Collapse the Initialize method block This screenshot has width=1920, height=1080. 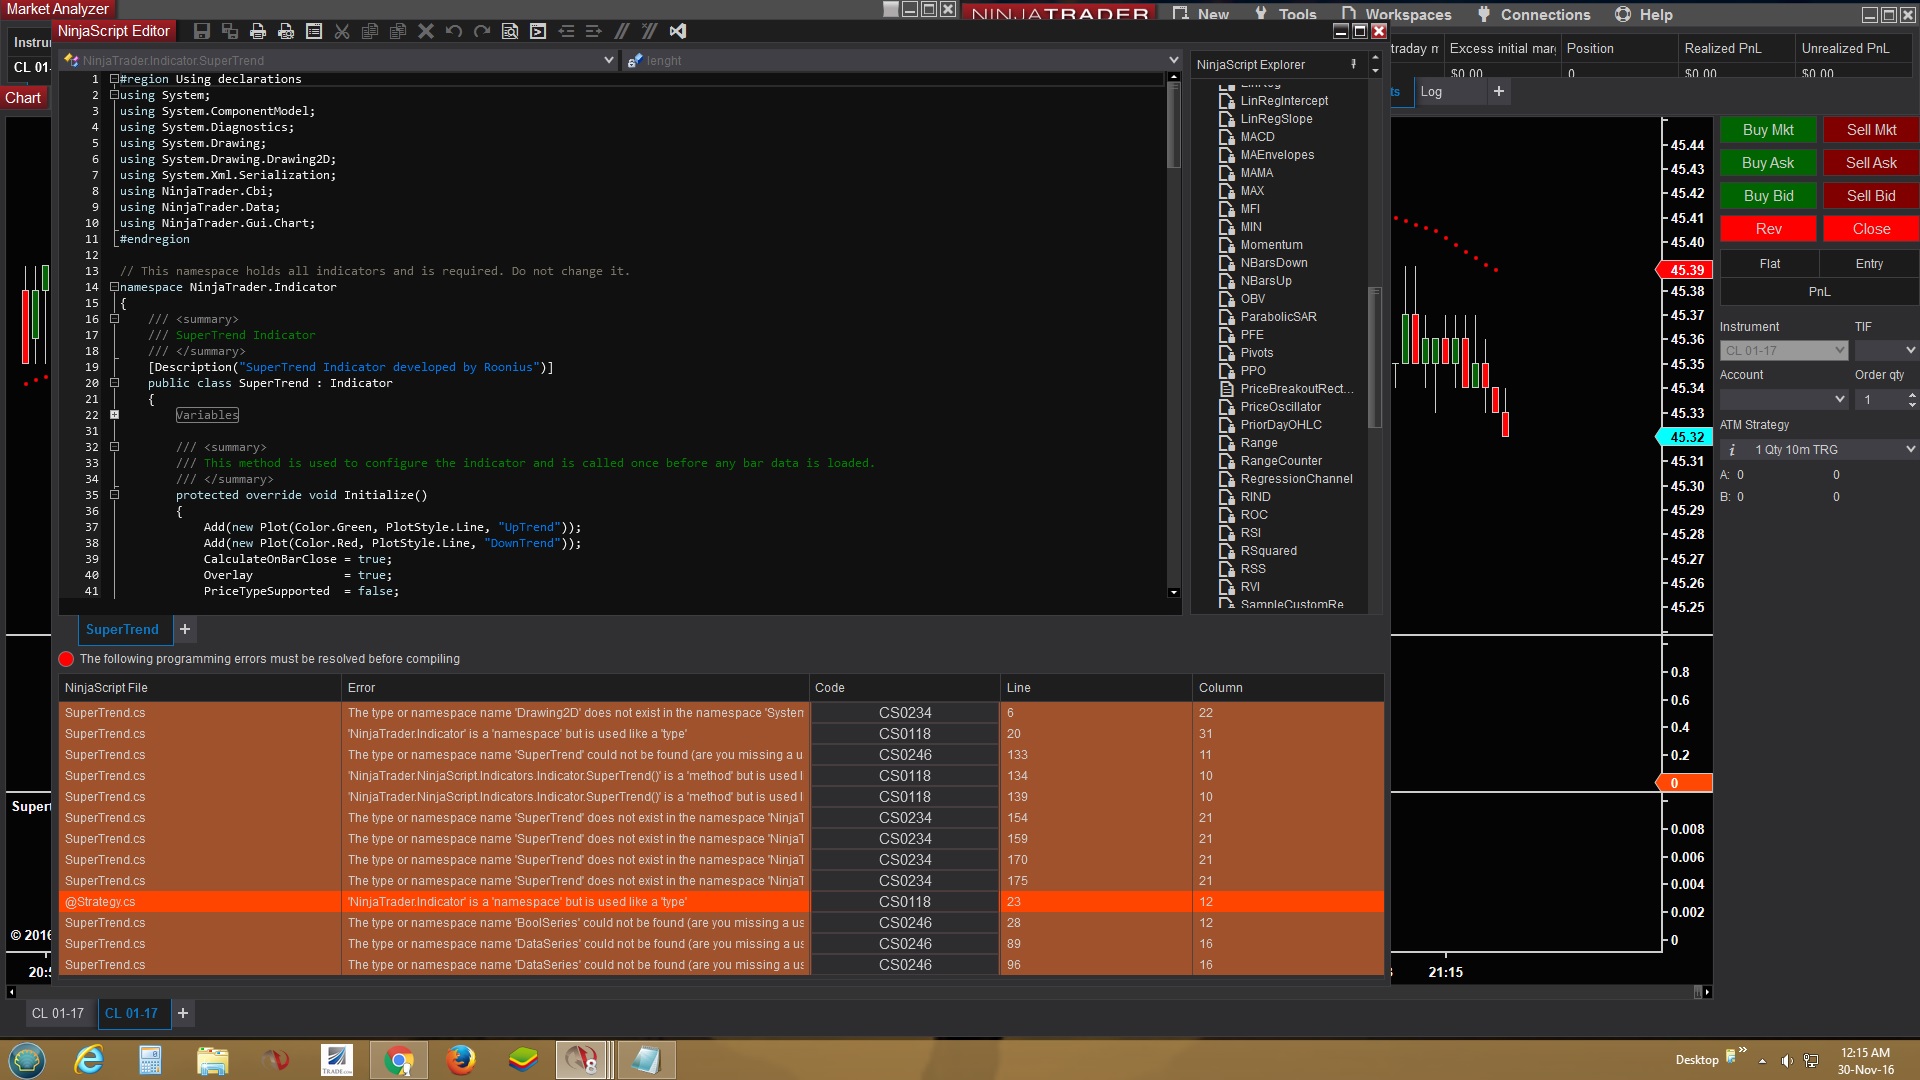tap(114, 495)
